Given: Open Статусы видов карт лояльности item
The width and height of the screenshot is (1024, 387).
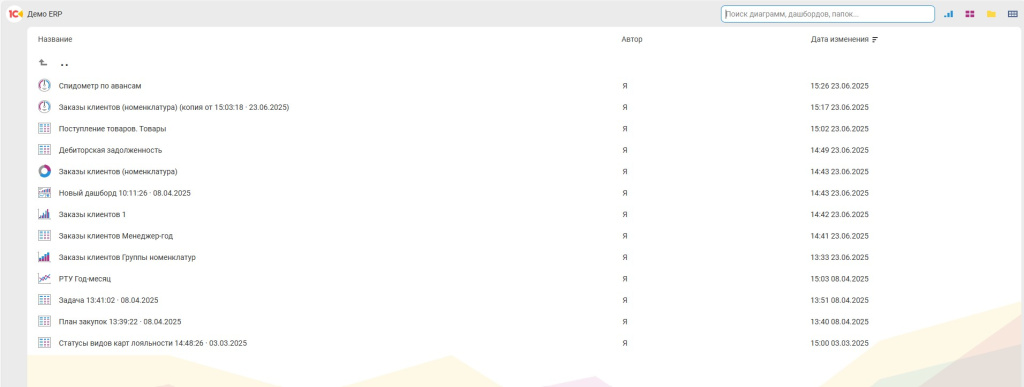Looking at the screenshot, I should (153, 343).
